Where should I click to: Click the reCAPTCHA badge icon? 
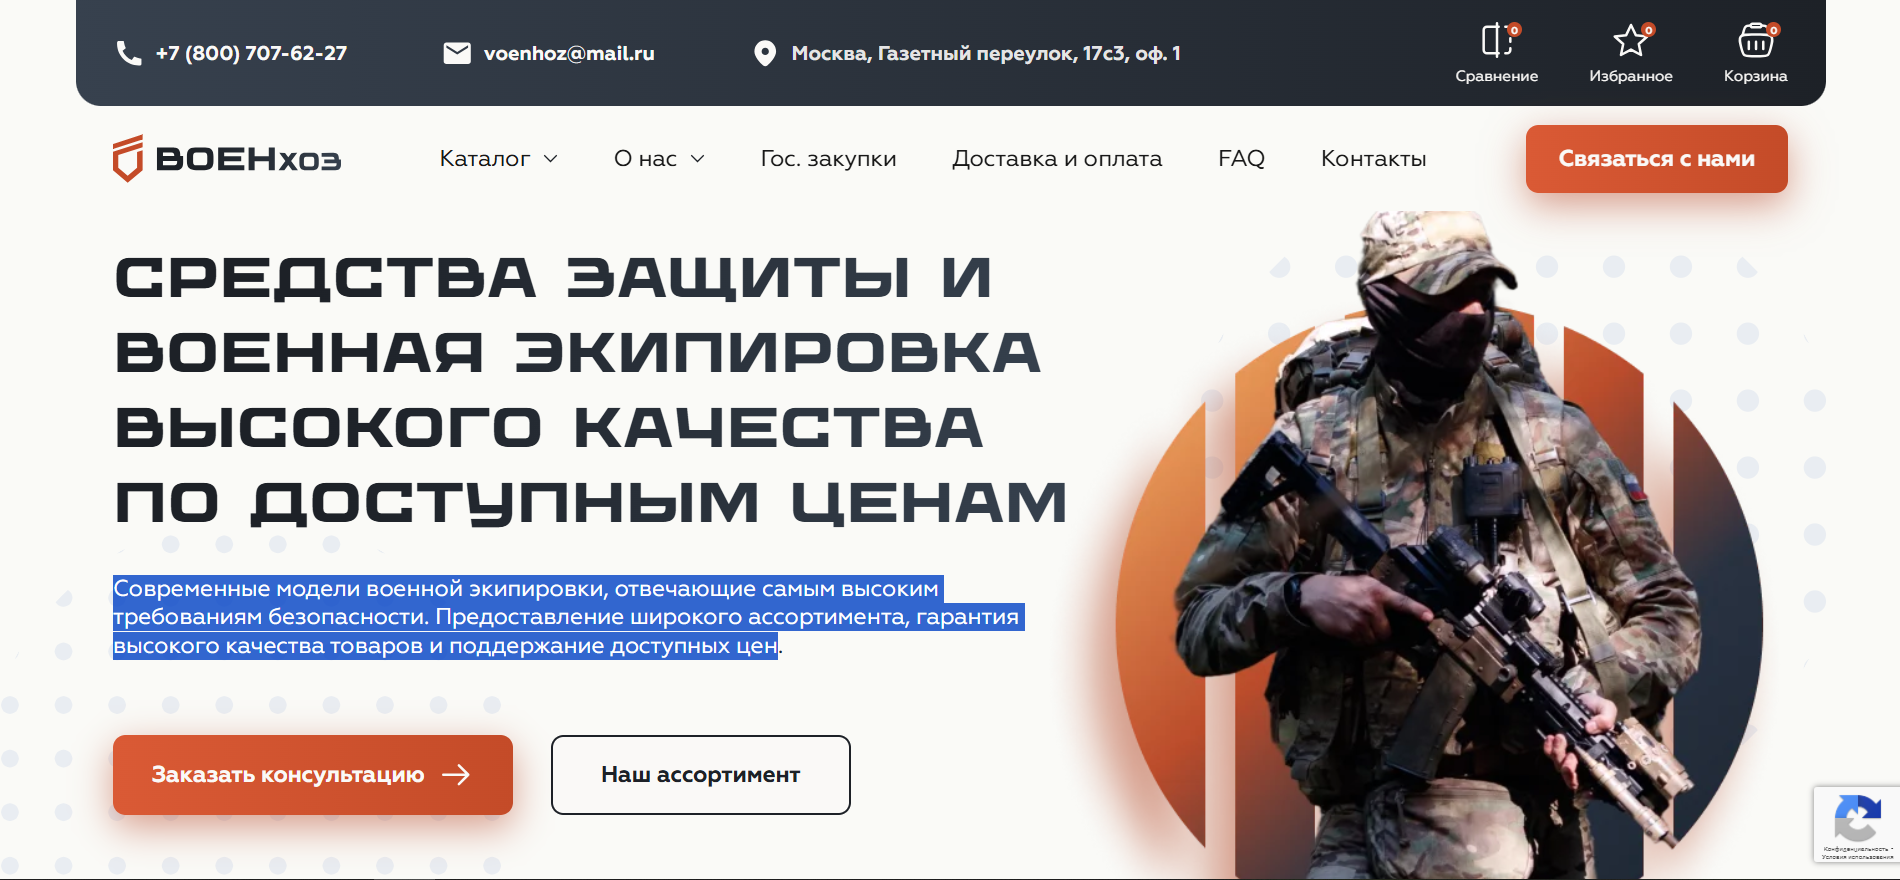pyautogui.click(x=1857, y=820)
